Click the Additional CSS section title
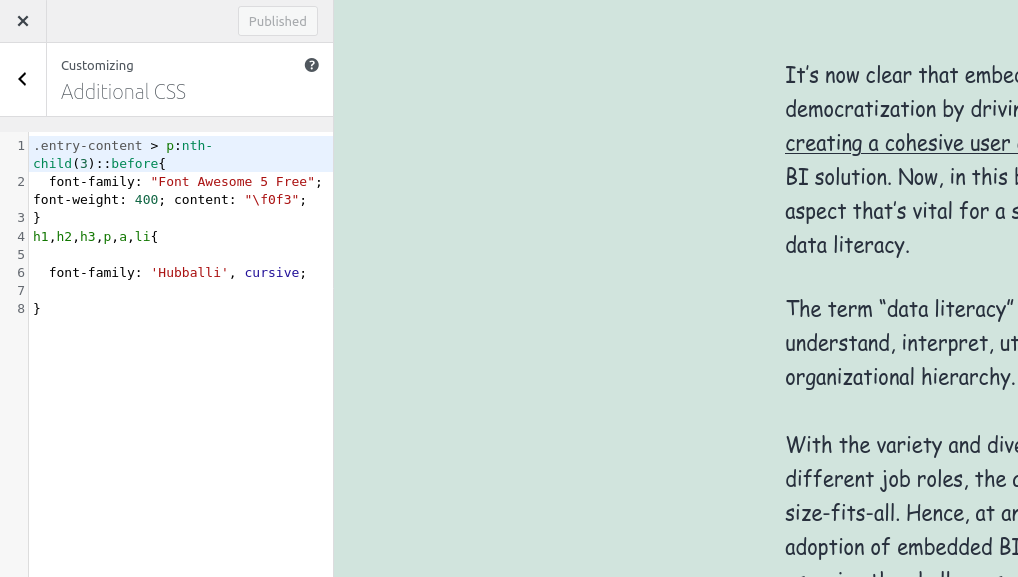 pyautogui.click(x=123, y=92)
